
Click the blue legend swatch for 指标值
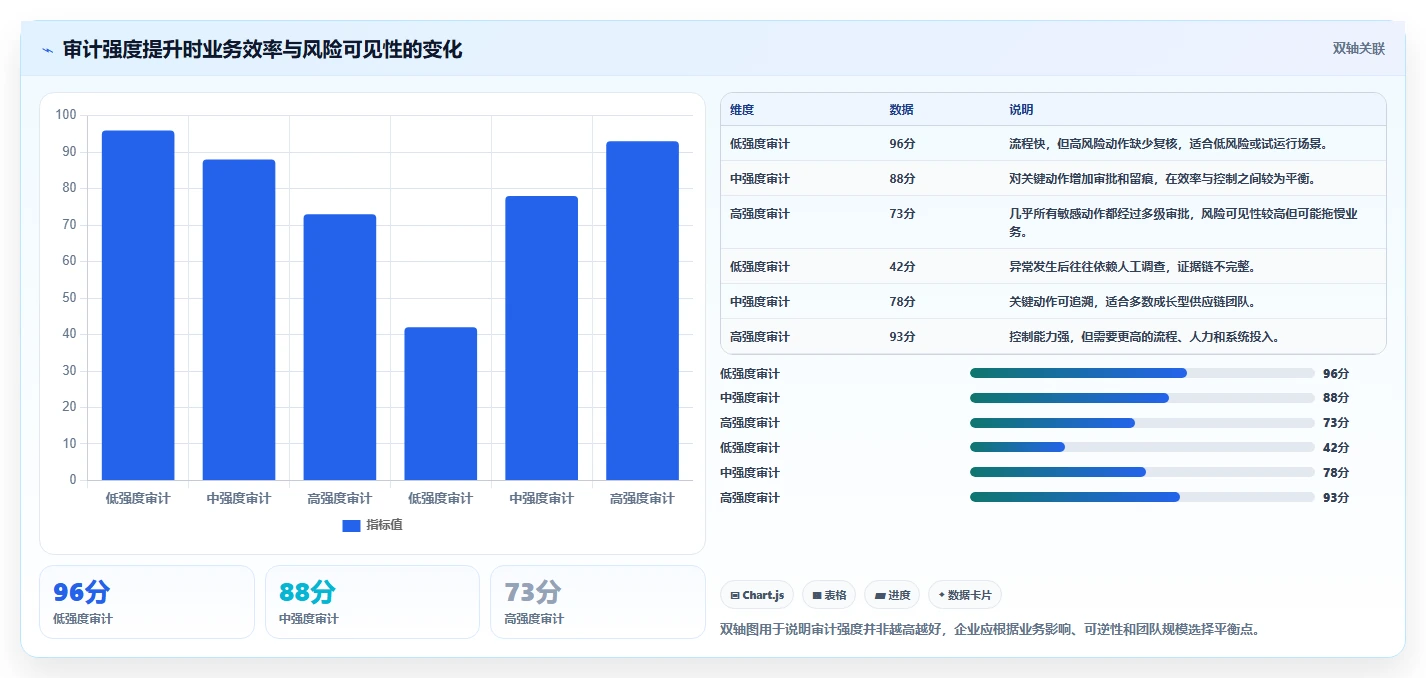tap(351, 525)
